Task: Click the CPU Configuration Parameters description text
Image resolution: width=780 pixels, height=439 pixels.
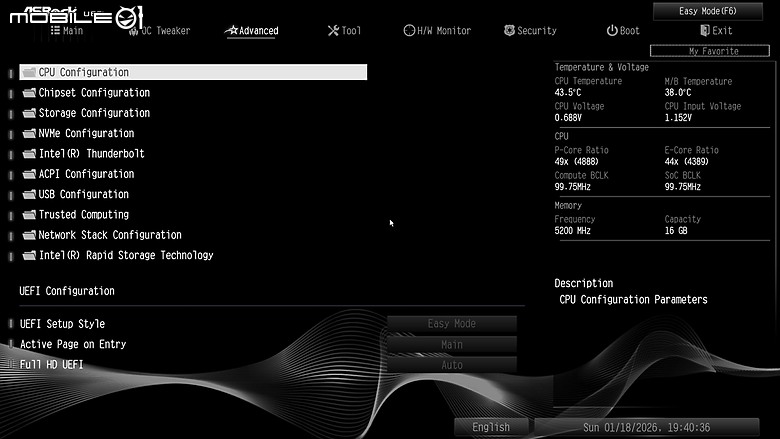Action: click(633, 299)
